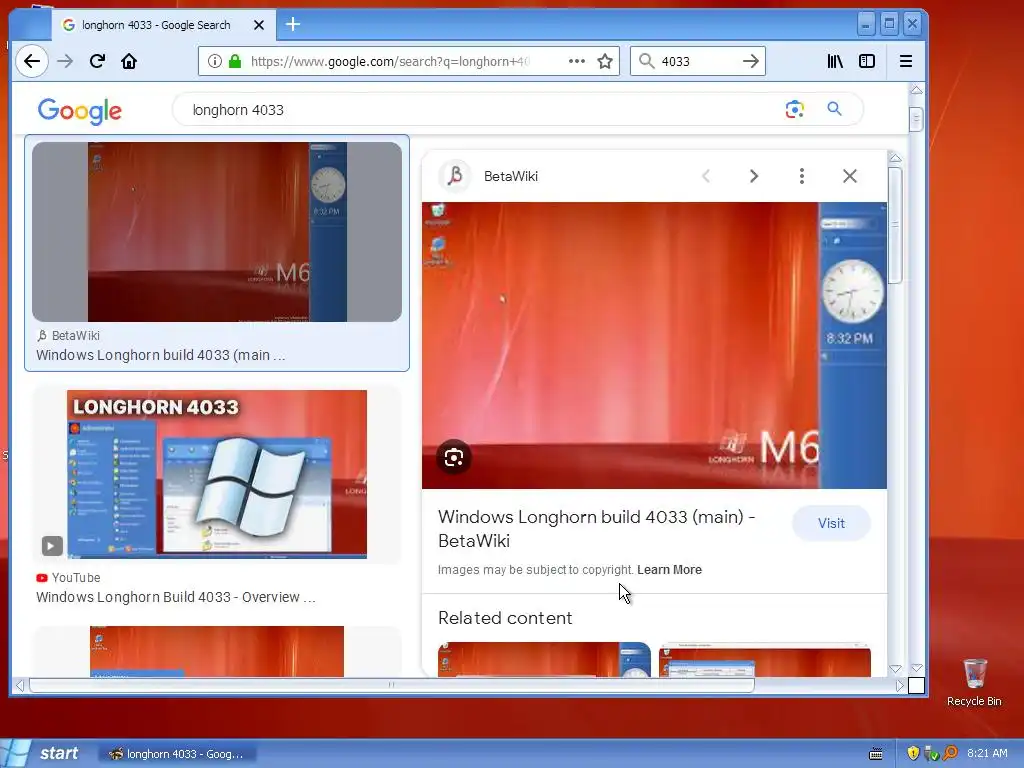Screen dimensions: 1024x768
Task: Click 'Windows Longhorn build 4033 (main ...' result title
Action: [161, 355]
